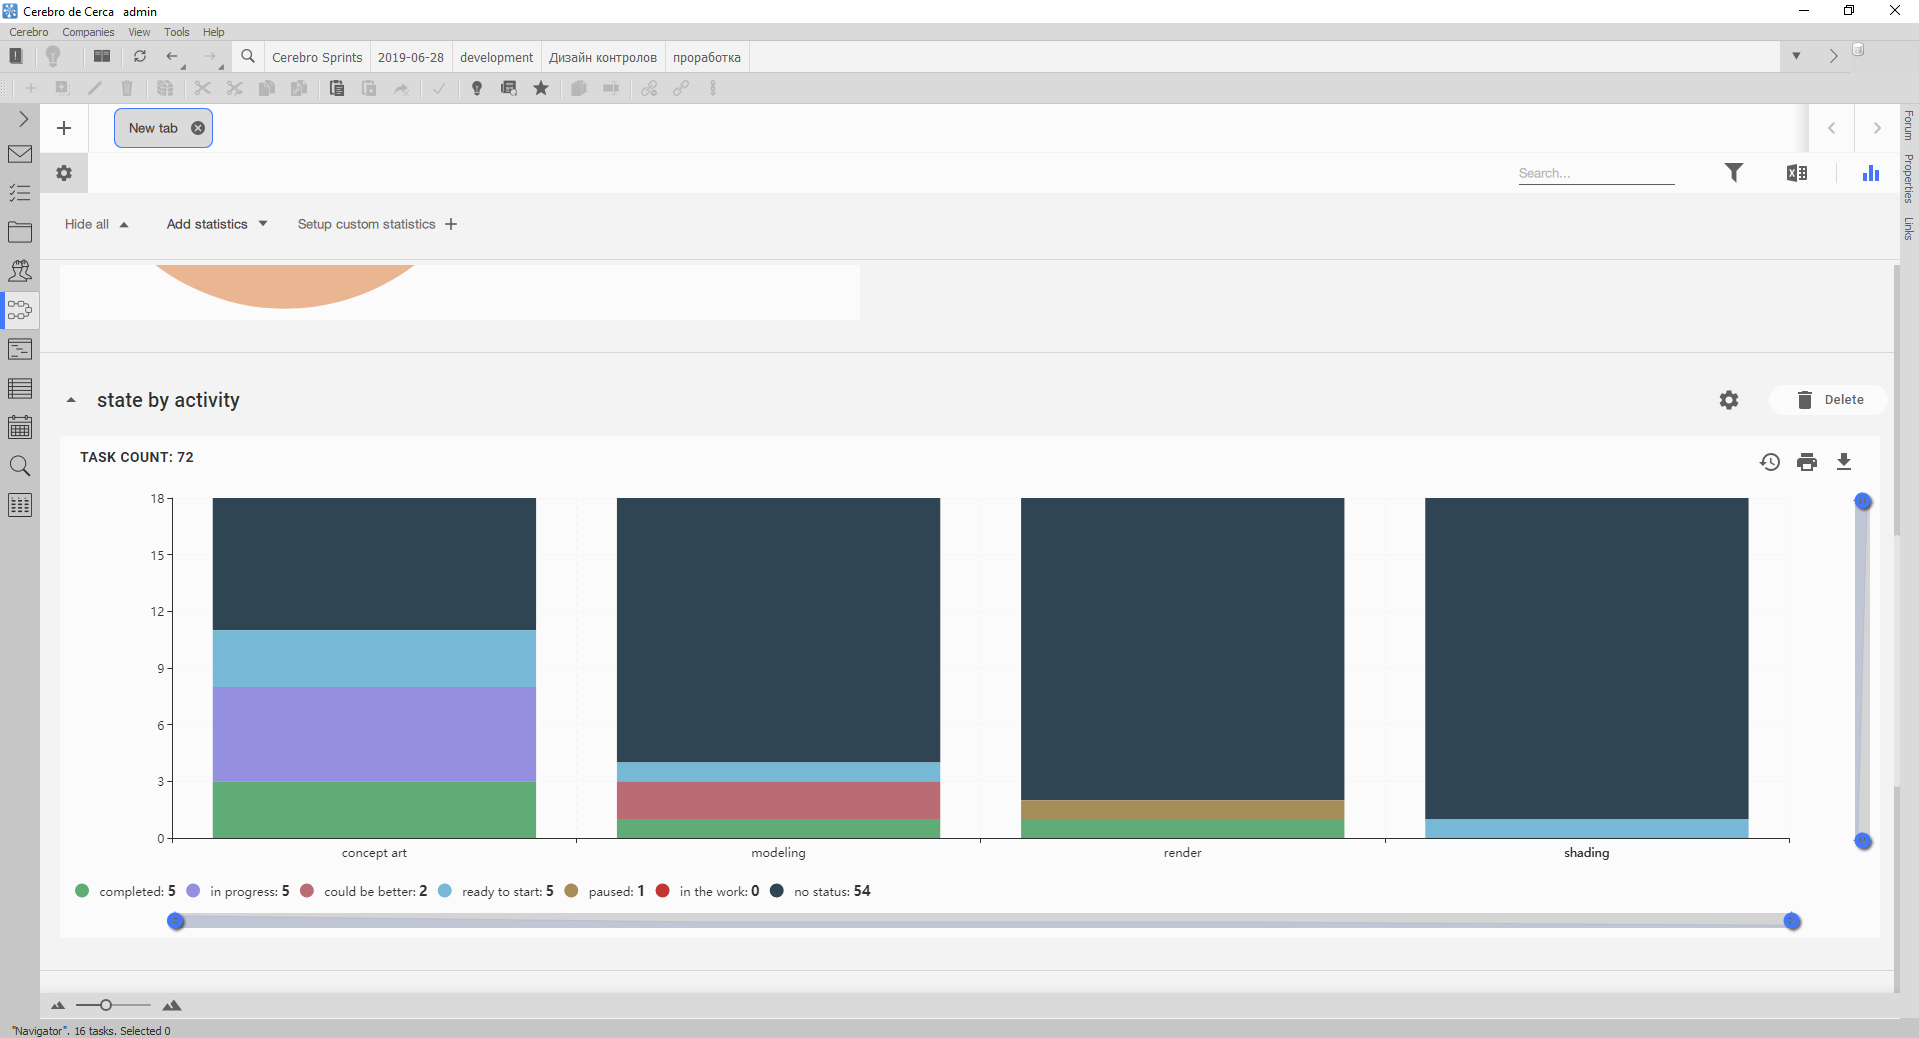Open the Tools menu
1919x1038 pixels.
pyautogui.click(x=177, y=32)
